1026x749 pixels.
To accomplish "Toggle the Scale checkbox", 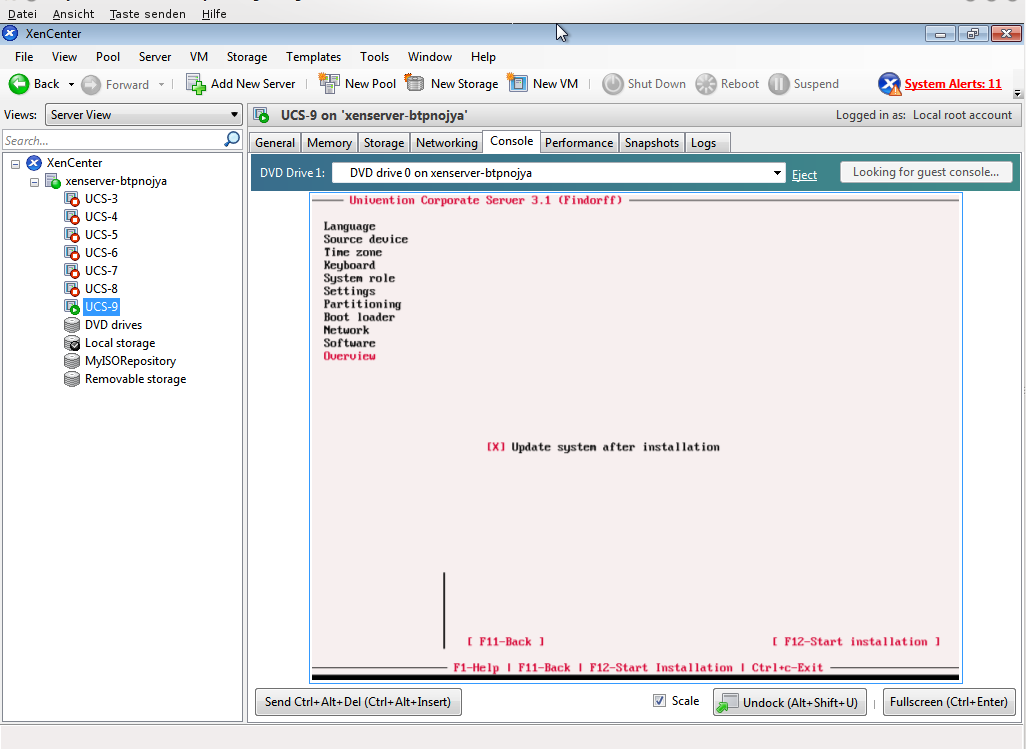I will pos(659,701).
